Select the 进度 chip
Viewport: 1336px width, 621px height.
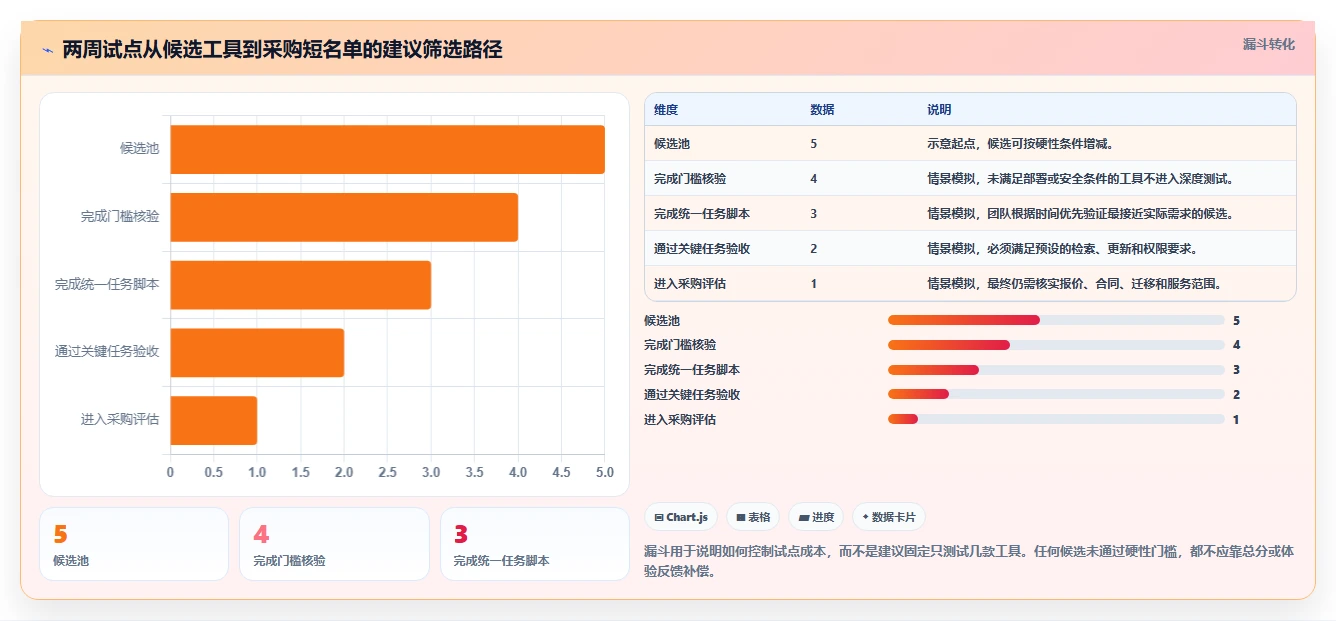pyautogui.click(x=816, y=517)
